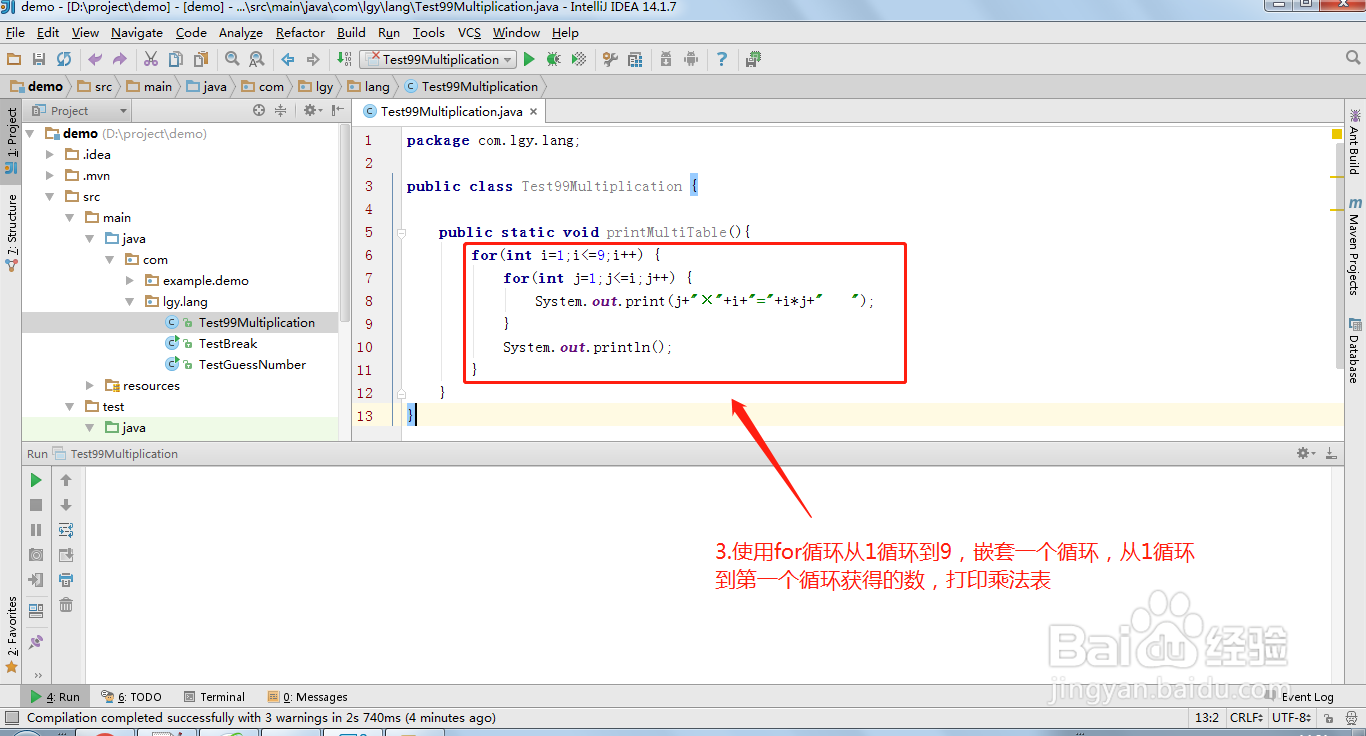Screen dimensions: 1366x736
Task: Click the Forward navigation arrow
Action: click(x=313, y=60)
